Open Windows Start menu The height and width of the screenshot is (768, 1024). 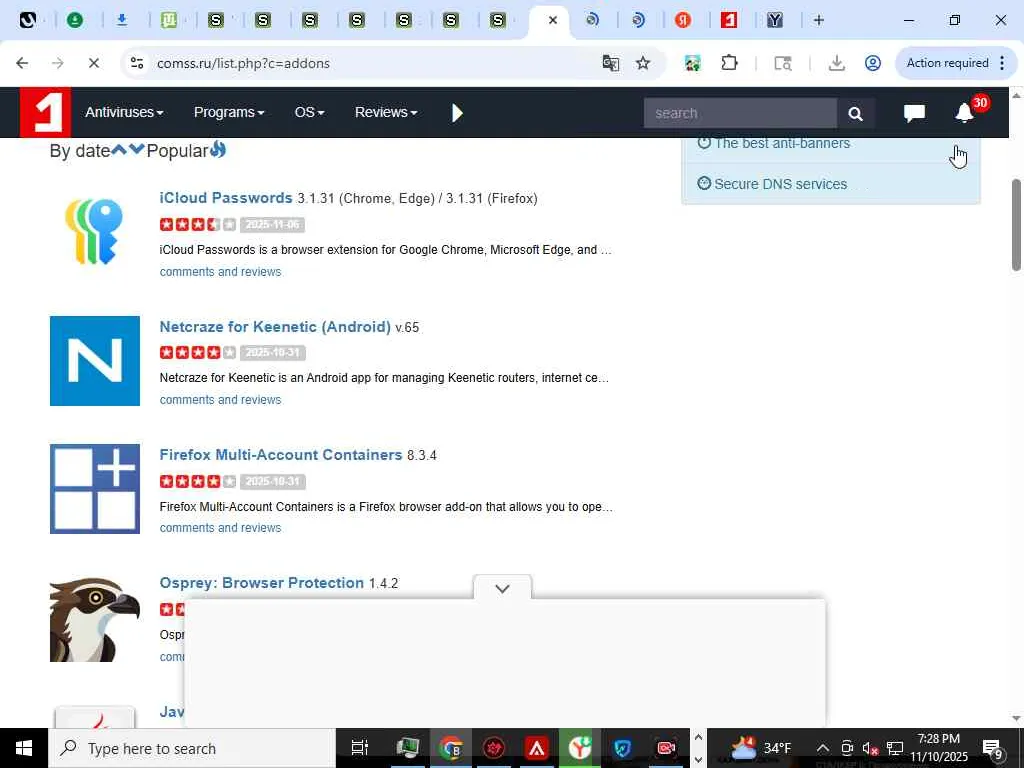[24, 748]
